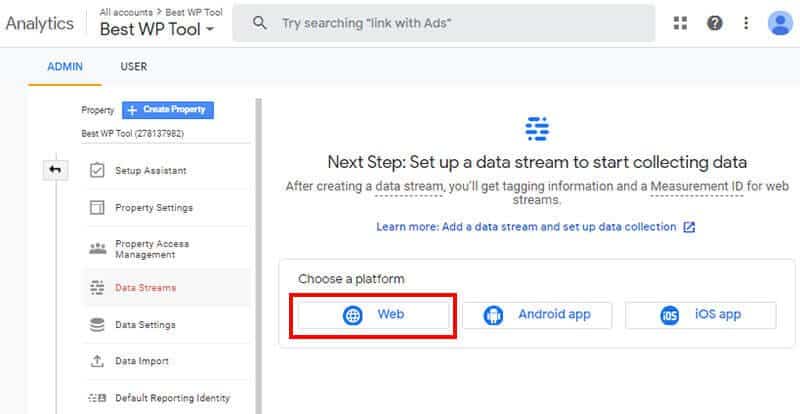Click the Data Import upload icon
800x414 pixels.
click(97, 361)
